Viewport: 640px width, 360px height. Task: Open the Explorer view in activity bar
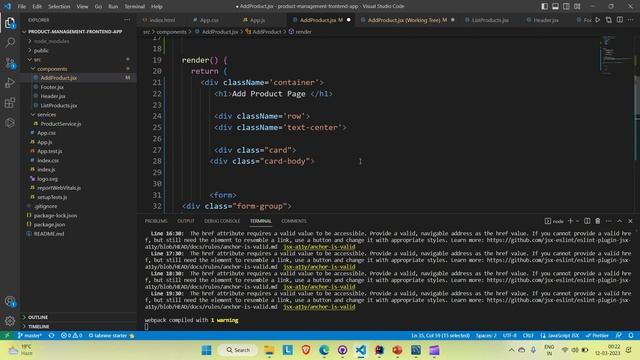[10, 23]
